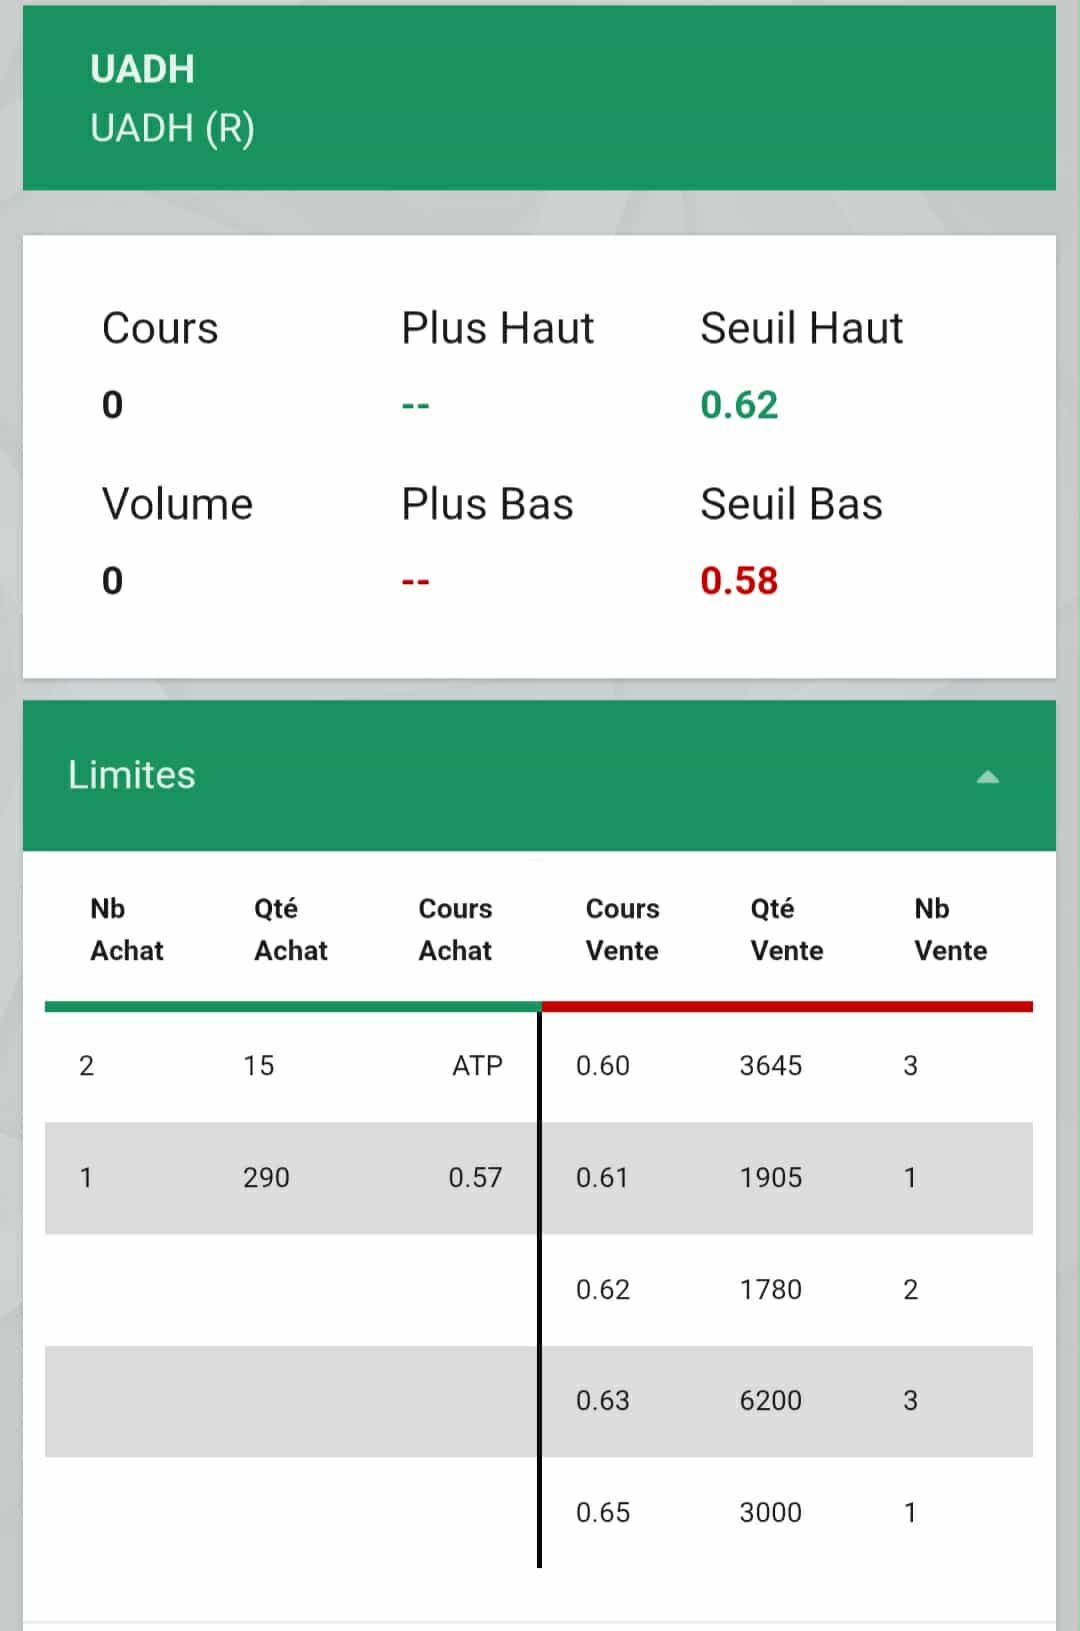Viewport: 1080px width, 1631px height.
Task: Click the Limites header title
Action: 132,775
